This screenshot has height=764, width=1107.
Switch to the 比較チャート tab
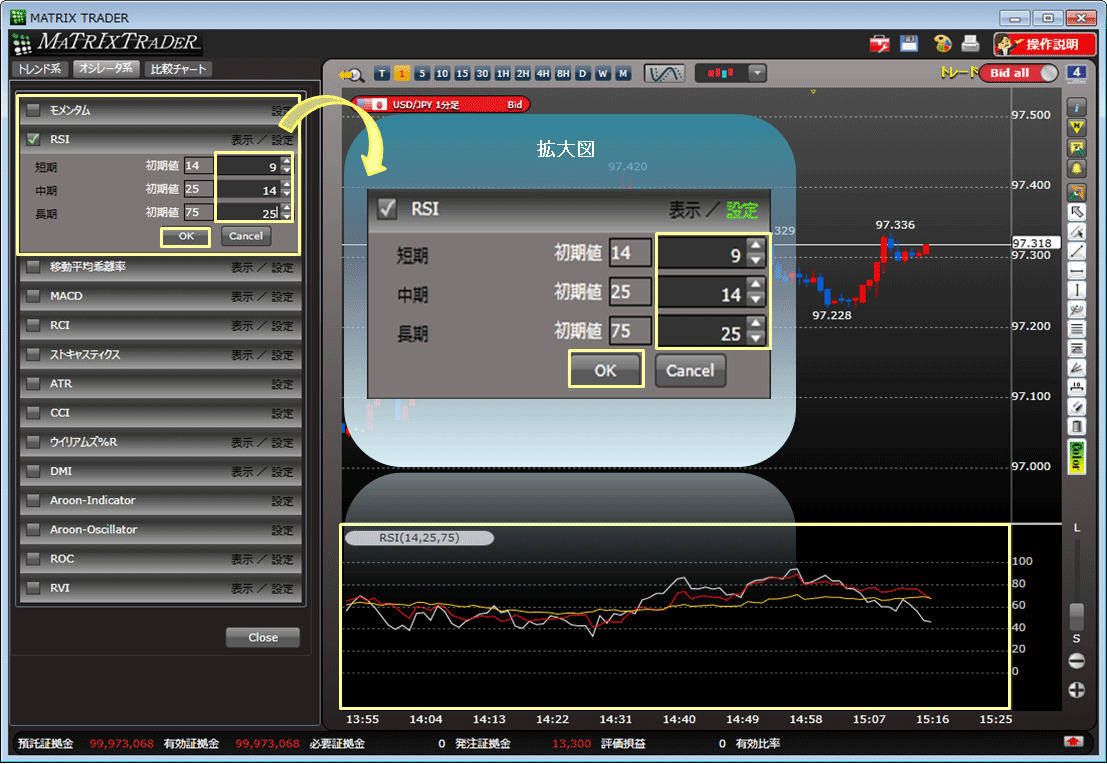(x=179, y=68)
